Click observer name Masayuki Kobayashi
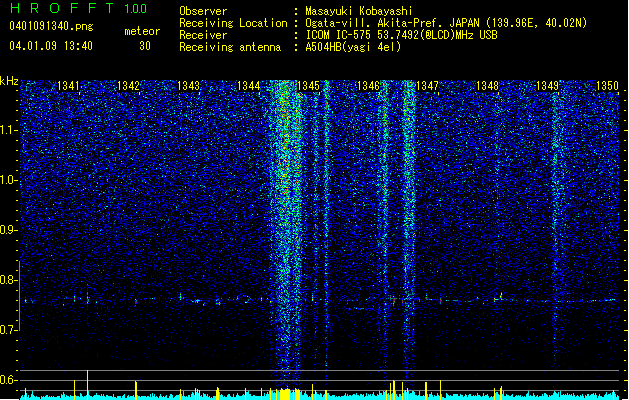The height and width of the screenshot is (400, 629). tap(359, 11)
